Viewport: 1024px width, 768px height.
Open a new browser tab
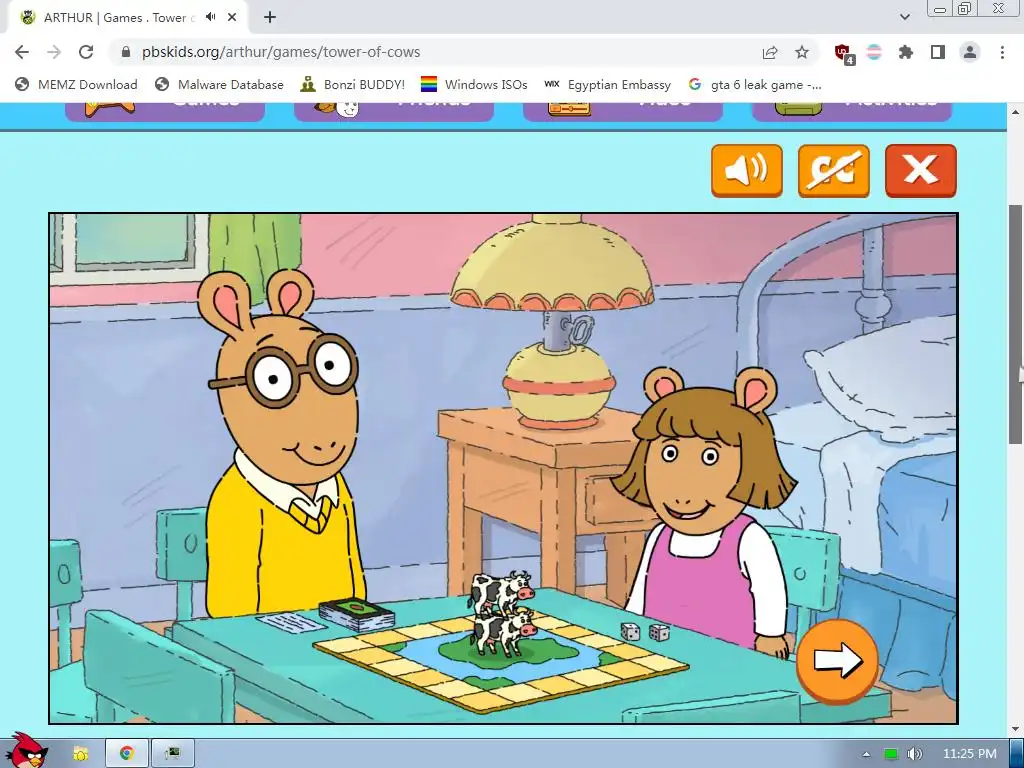click(270, 18)
